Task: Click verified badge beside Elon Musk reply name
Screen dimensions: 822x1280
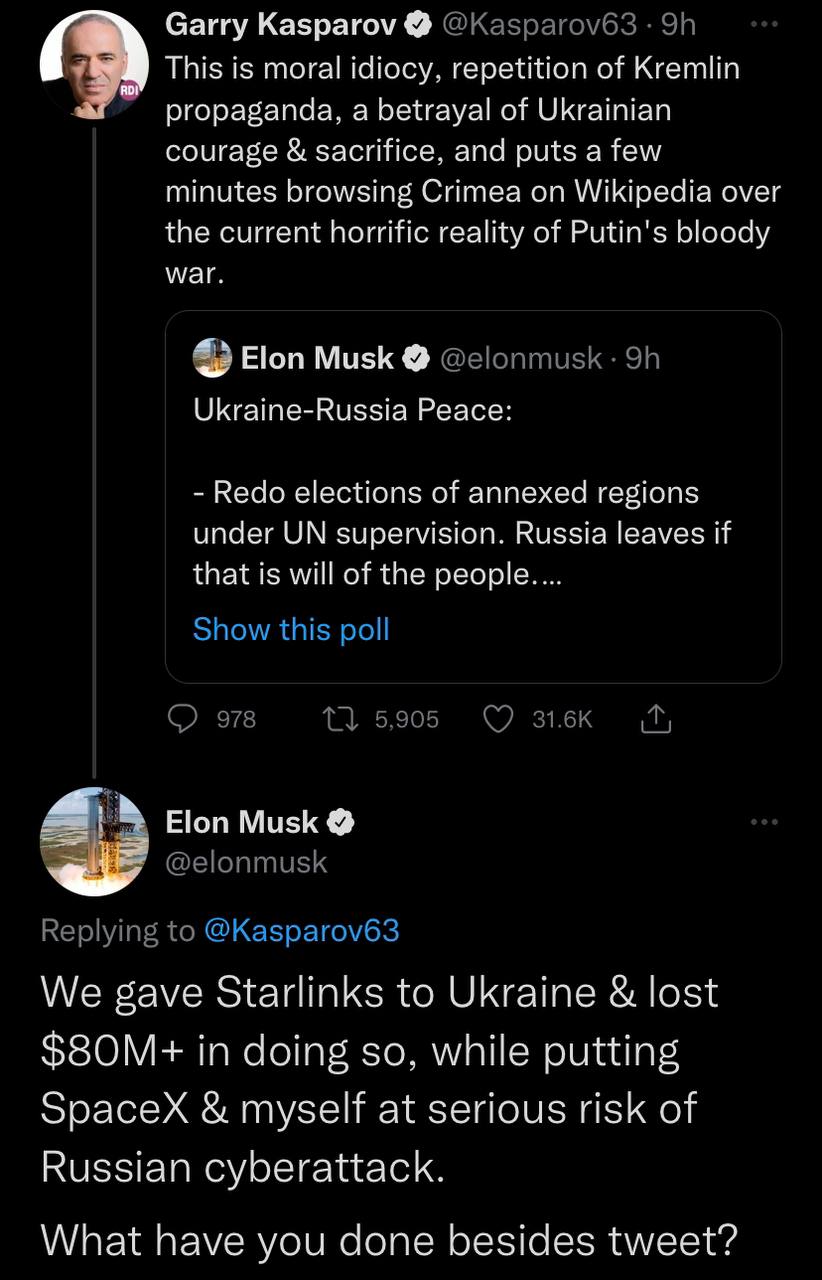Action: (x=341, y=823)
